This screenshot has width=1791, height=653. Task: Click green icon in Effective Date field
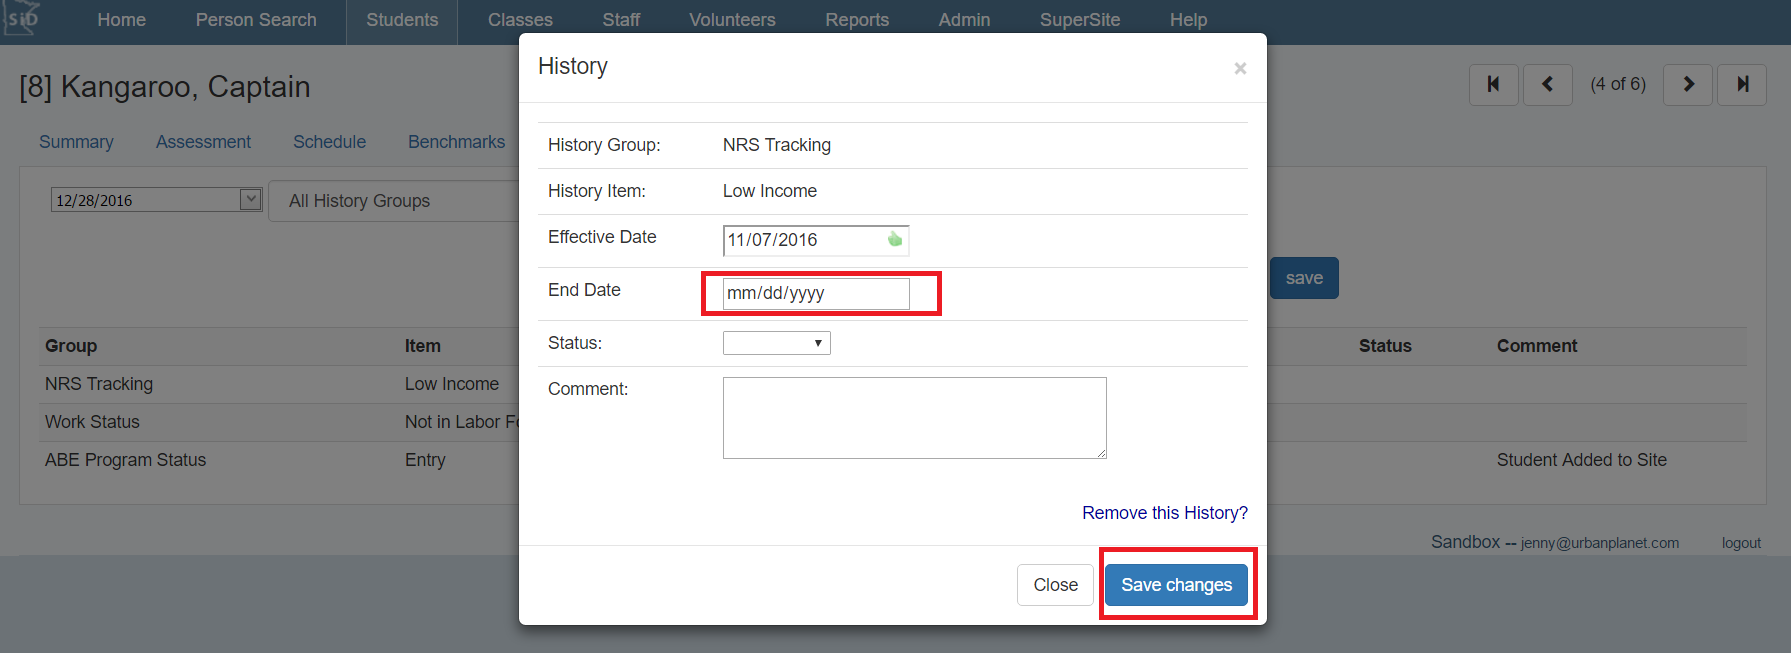tap(894, 240)
